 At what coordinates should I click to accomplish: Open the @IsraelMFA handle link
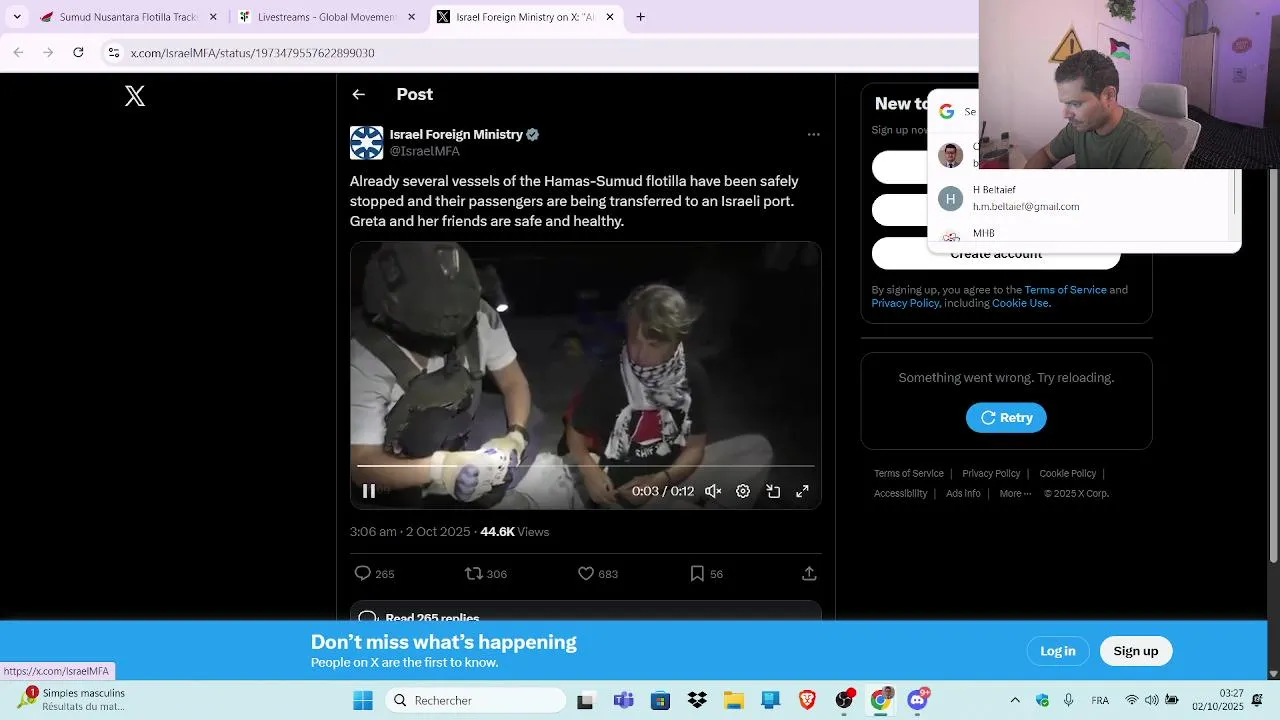[425, 151]
